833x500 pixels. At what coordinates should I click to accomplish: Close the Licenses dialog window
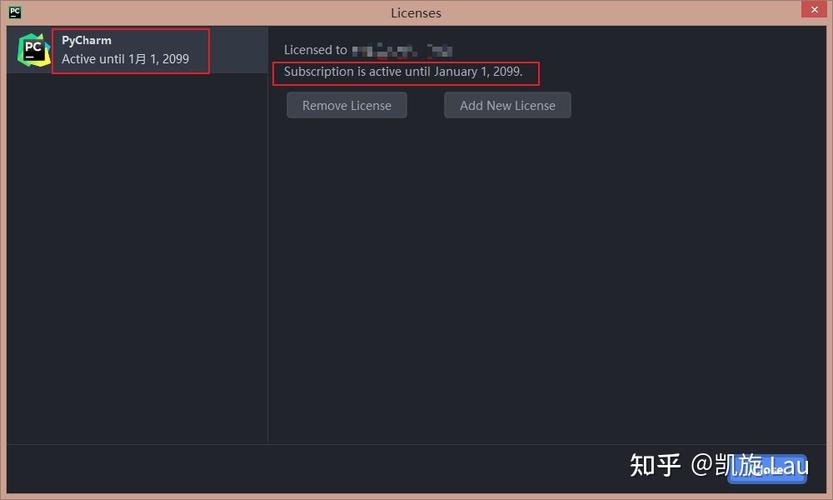814,10
